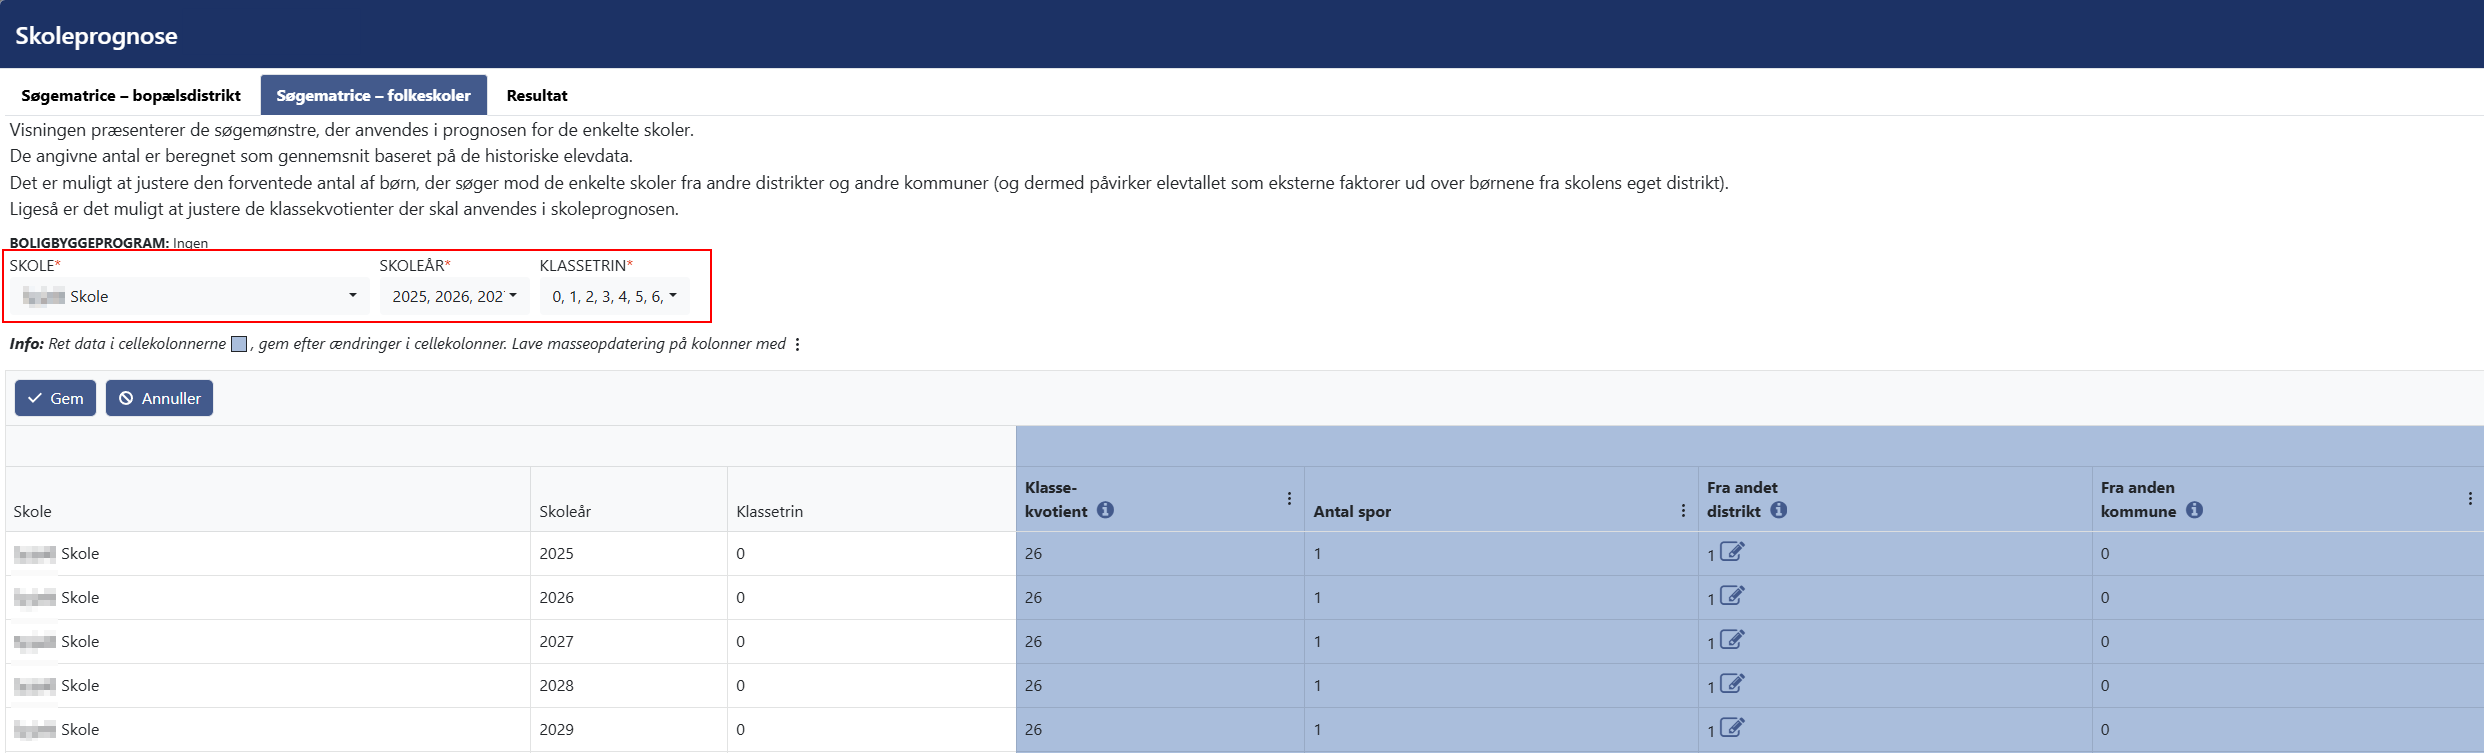The width and height of the screenshot is (2484, 753).
Task: Click info icon beside Fra andet distrikt
Action: pos(1778,510)
